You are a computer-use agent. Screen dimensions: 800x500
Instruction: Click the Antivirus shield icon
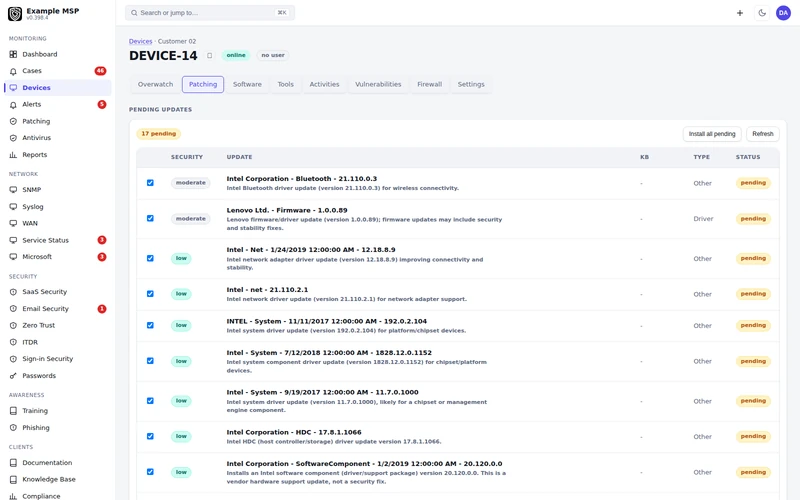point(13,138)
